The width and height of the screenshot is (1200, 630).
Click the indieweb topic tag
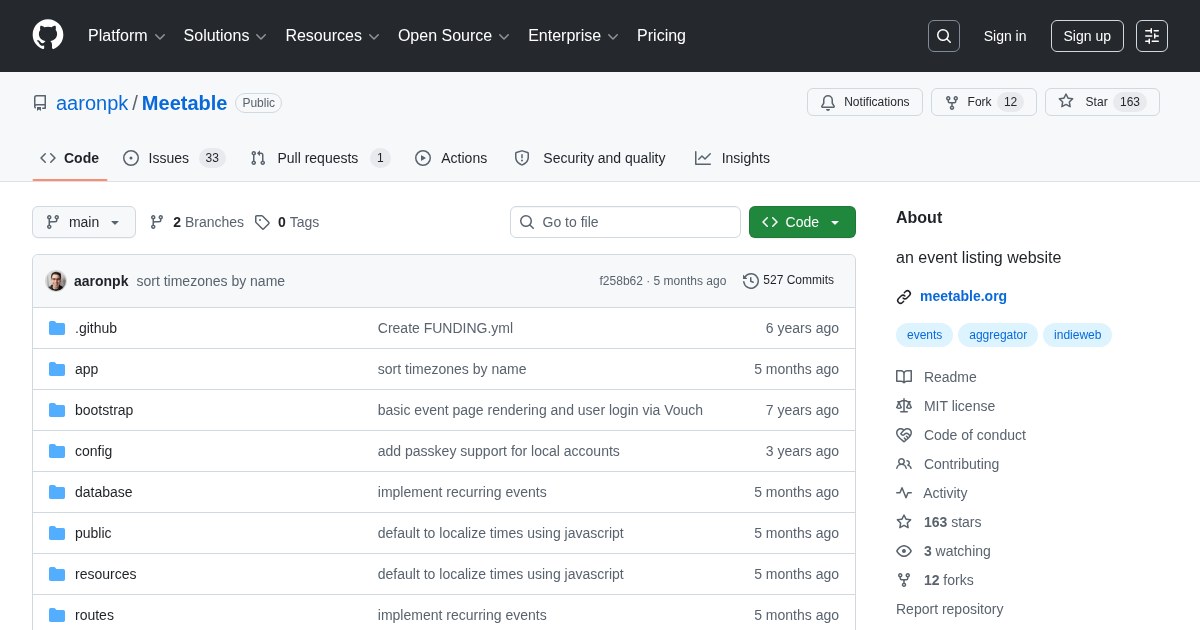(x=1077, y=335)
